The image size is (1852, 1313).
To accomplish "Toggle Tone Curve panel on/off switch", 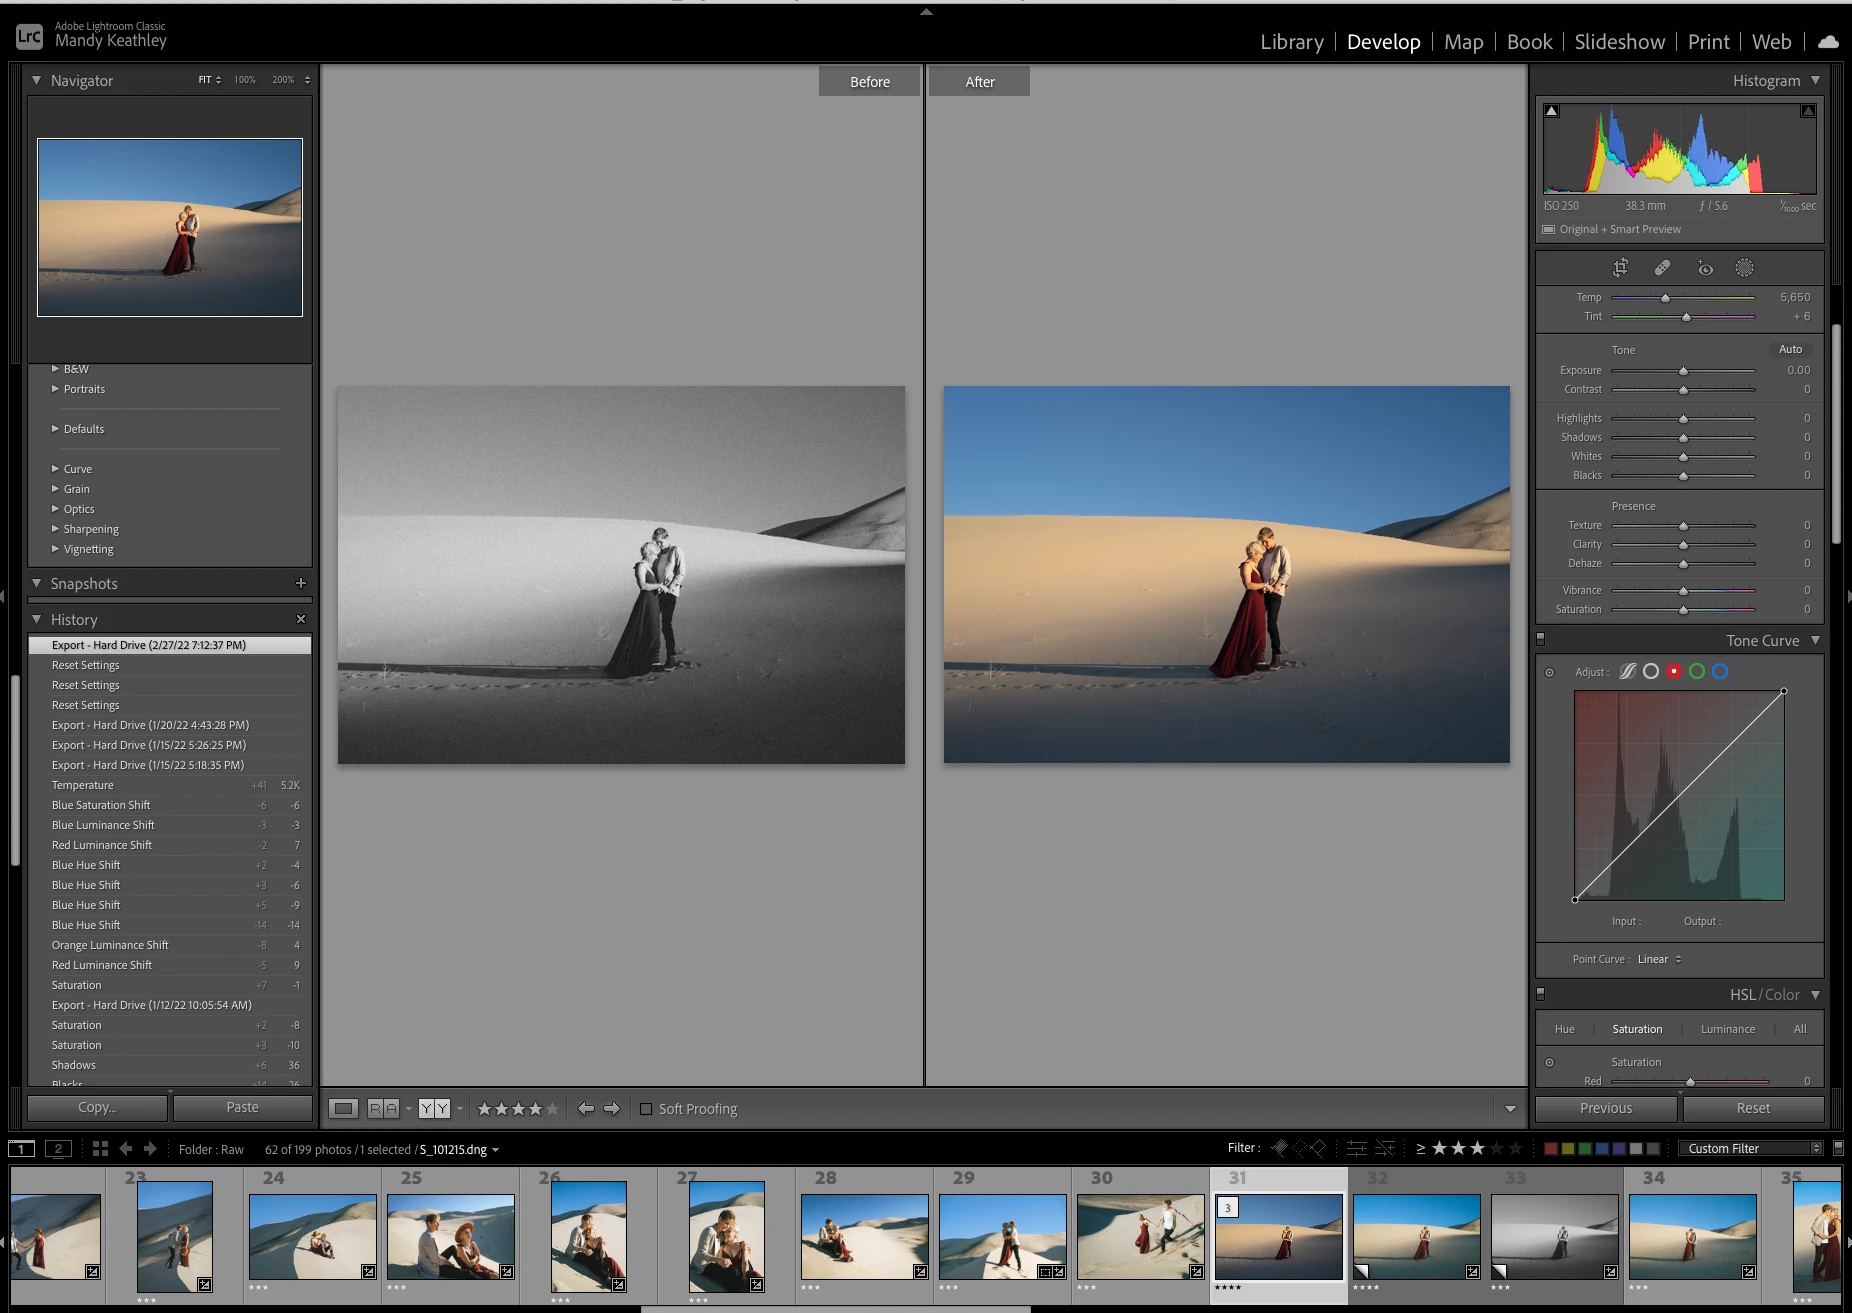I will (1541, 639).
